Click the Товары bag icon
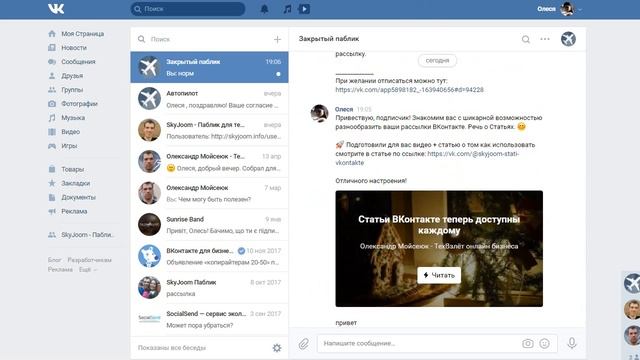The width and height of the screenshot is (640, 360). click(52, 169)
